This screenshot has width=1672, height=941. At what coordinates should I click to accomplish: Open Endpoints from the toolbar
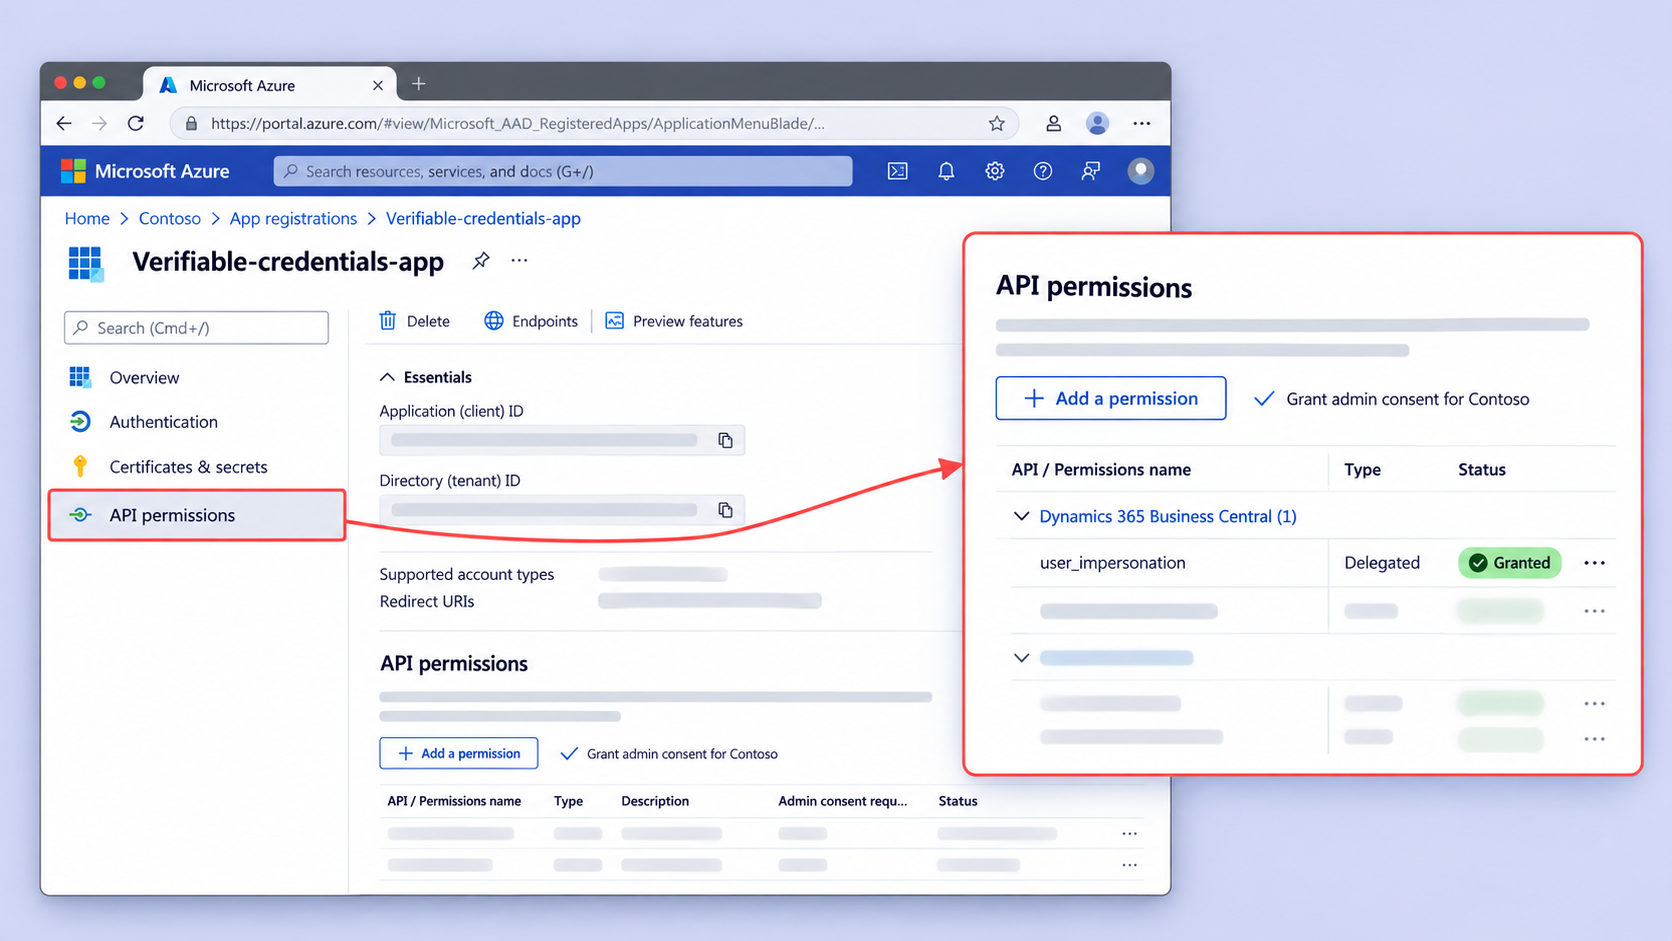[531, 321]
